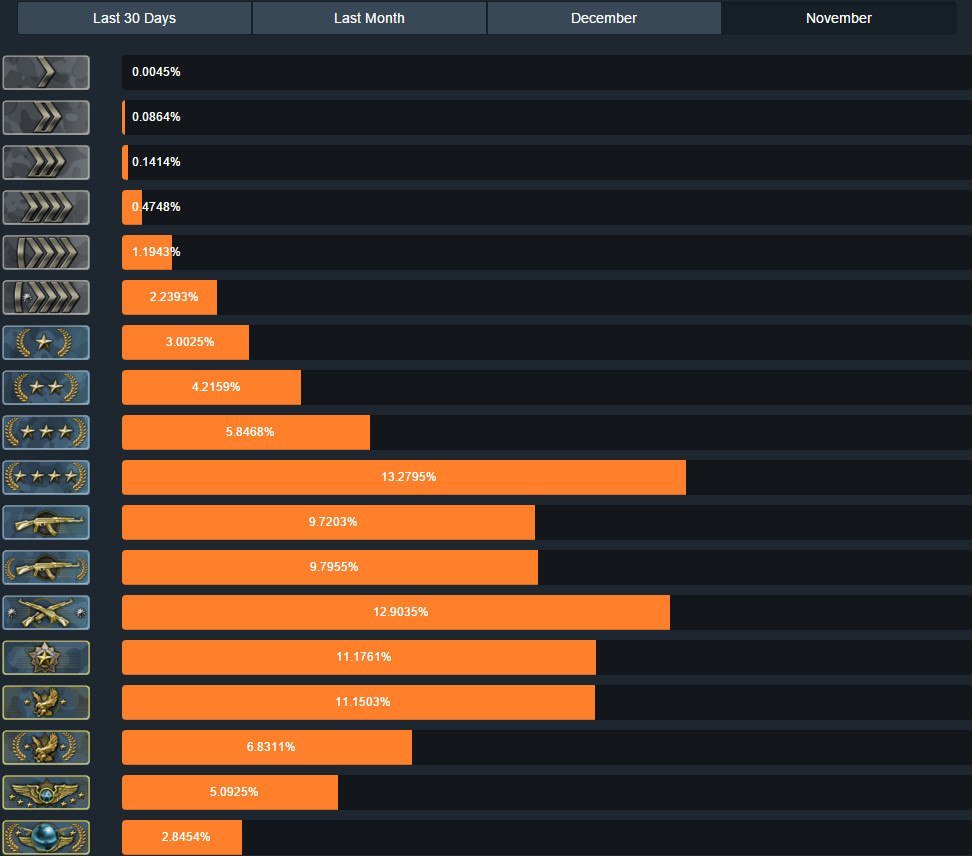
Task: Click the 5.8468% value
Action: 250,431
